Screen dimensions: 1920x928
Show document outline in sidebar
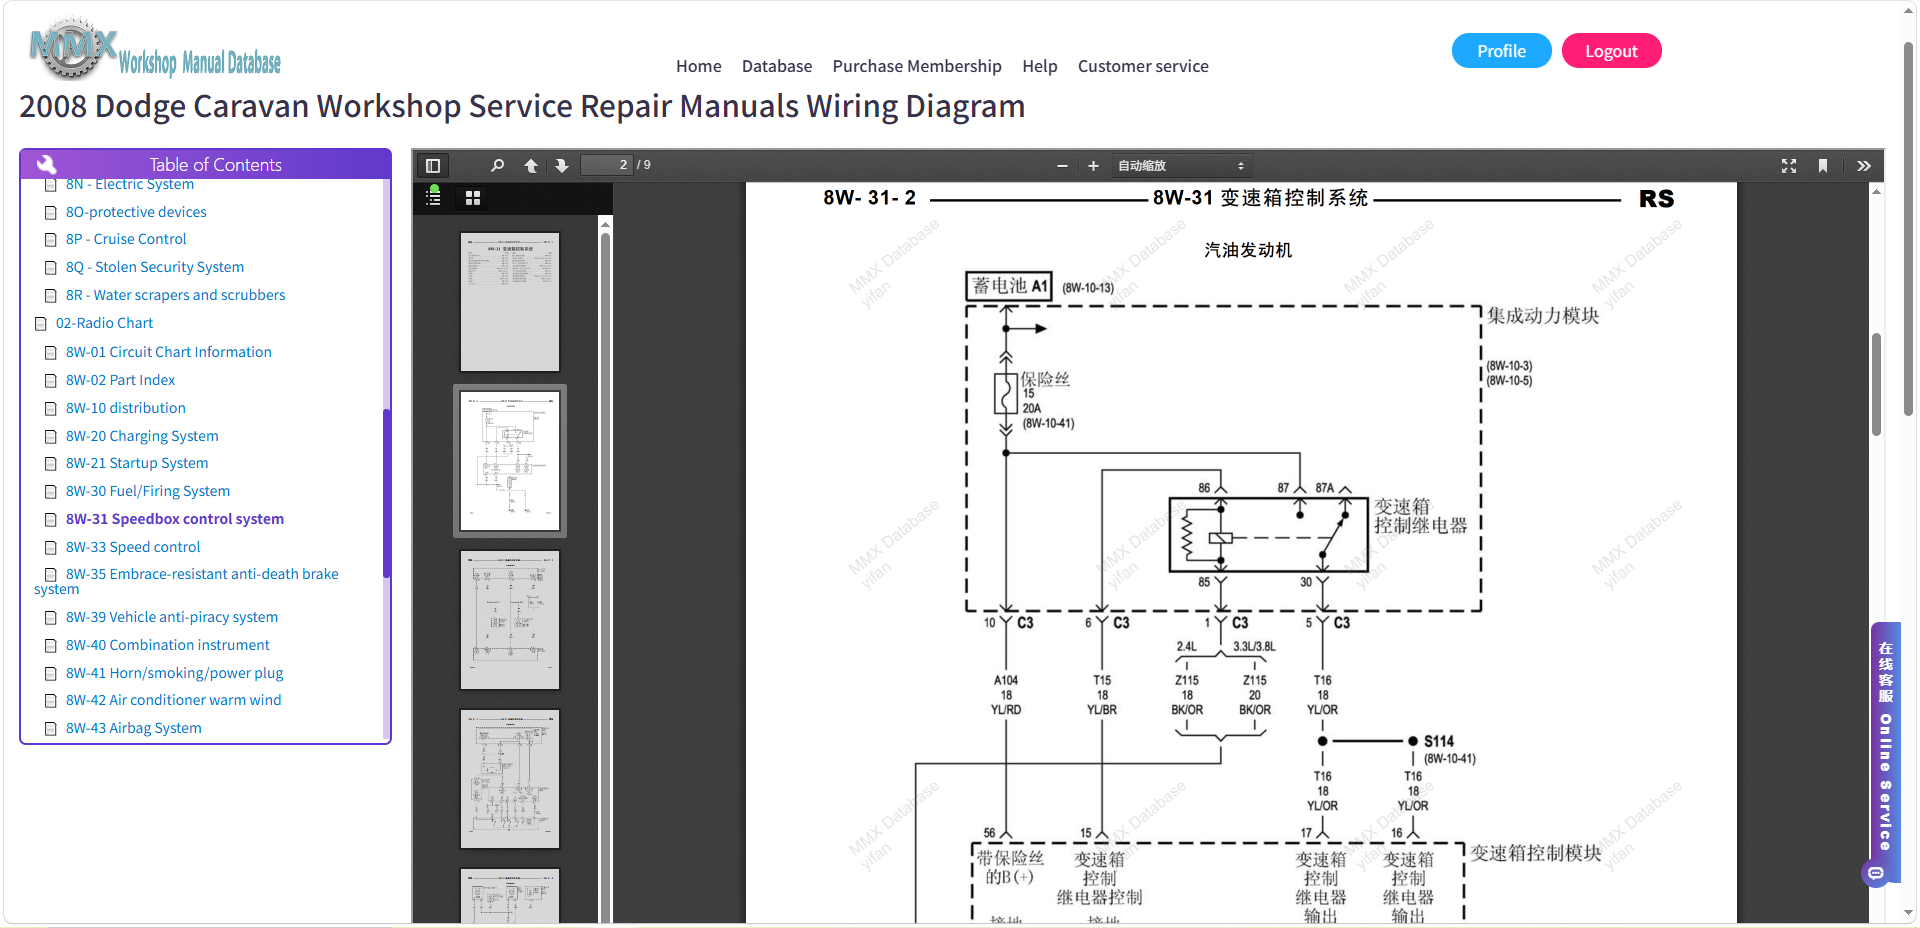(433, 197)
